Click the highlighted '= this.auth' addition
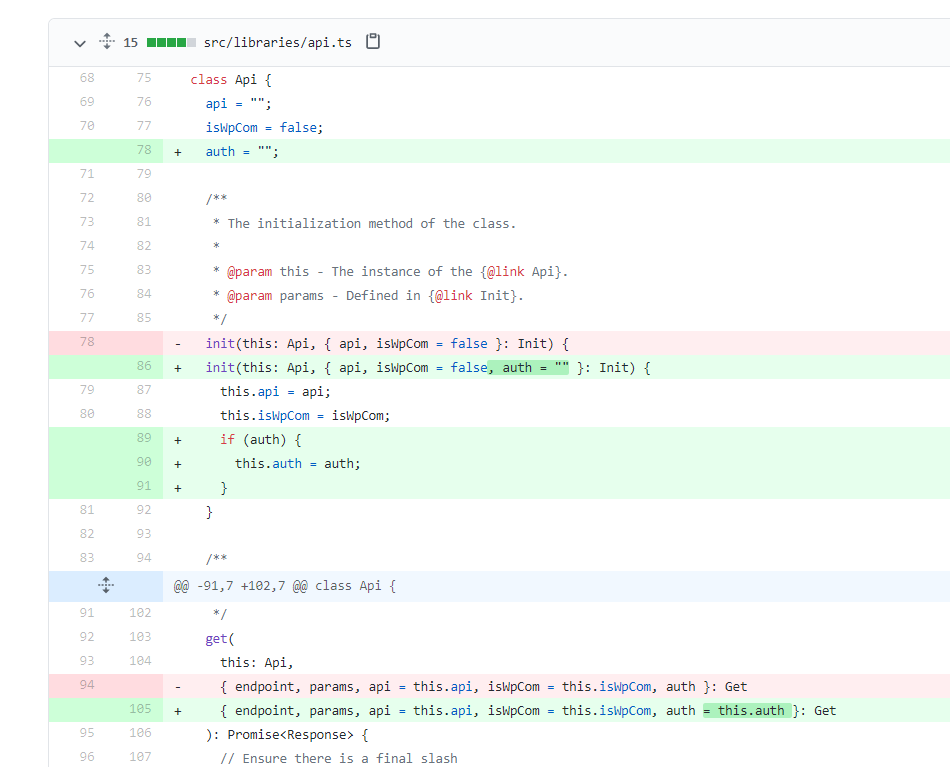Viewport: 950px width, 767px height. [746, 711]
